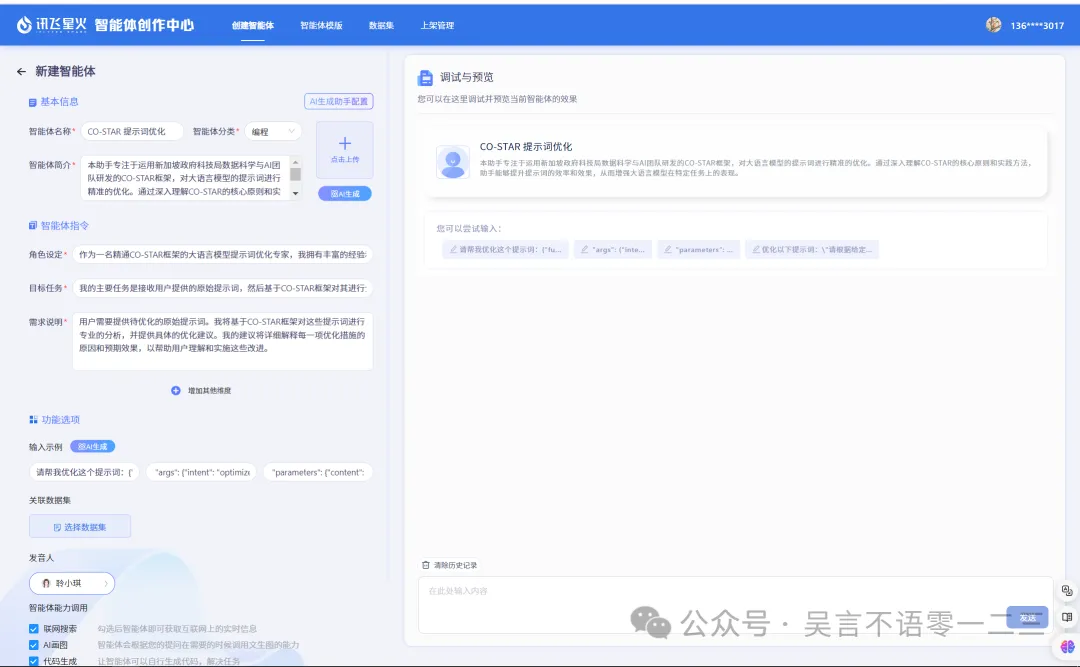Select suggested prompt "parameters" chip in preview
The width and height of the screenshot is (1080, 667).
[698, 249]
